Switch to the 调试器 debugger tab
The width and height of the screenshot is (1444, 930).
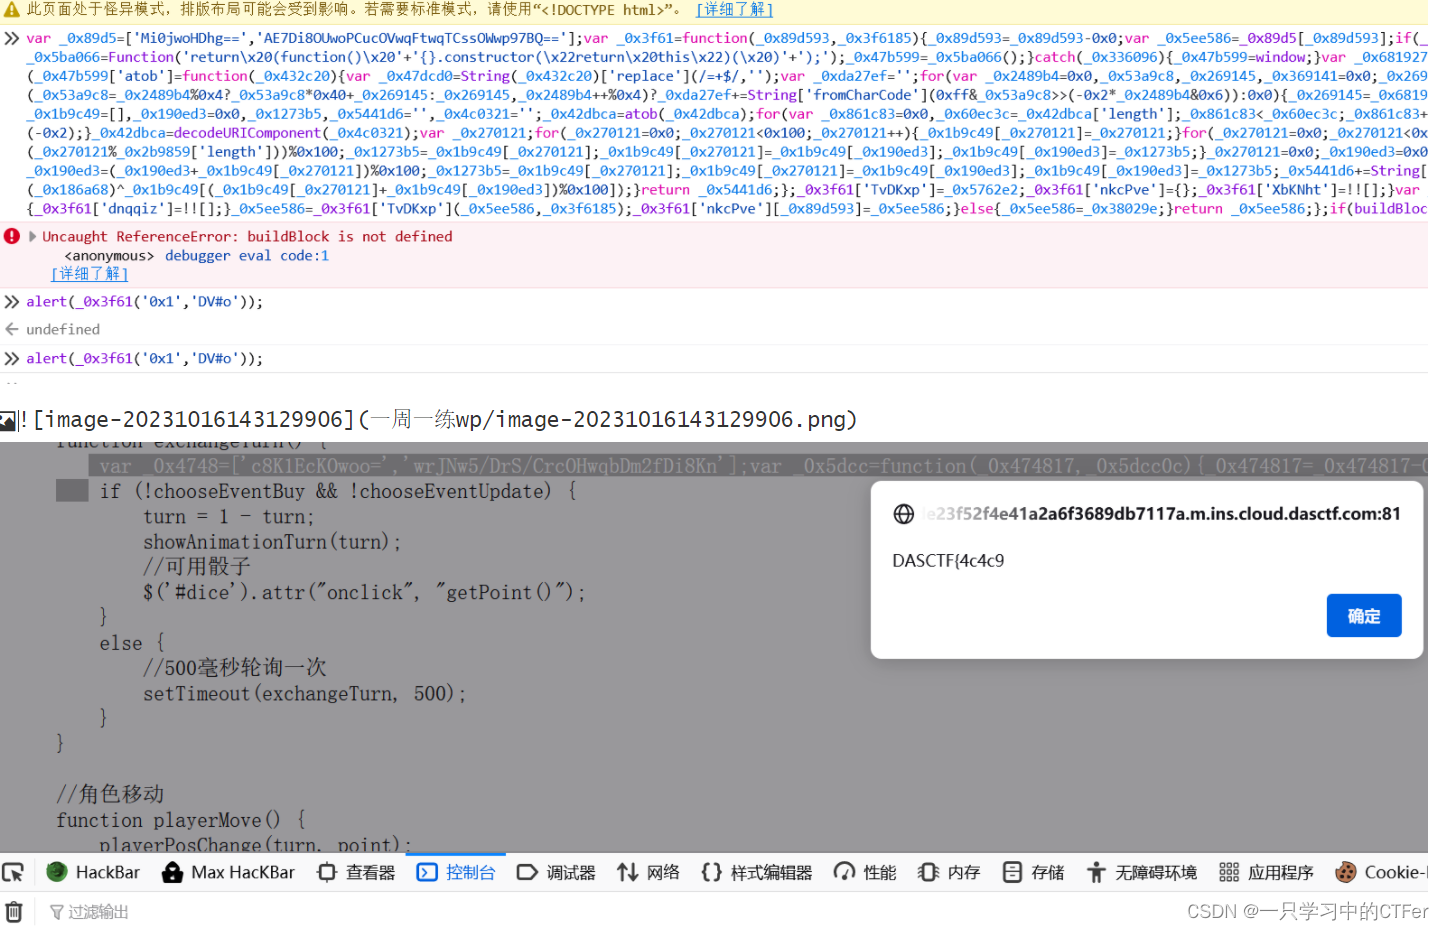[556, 872]
